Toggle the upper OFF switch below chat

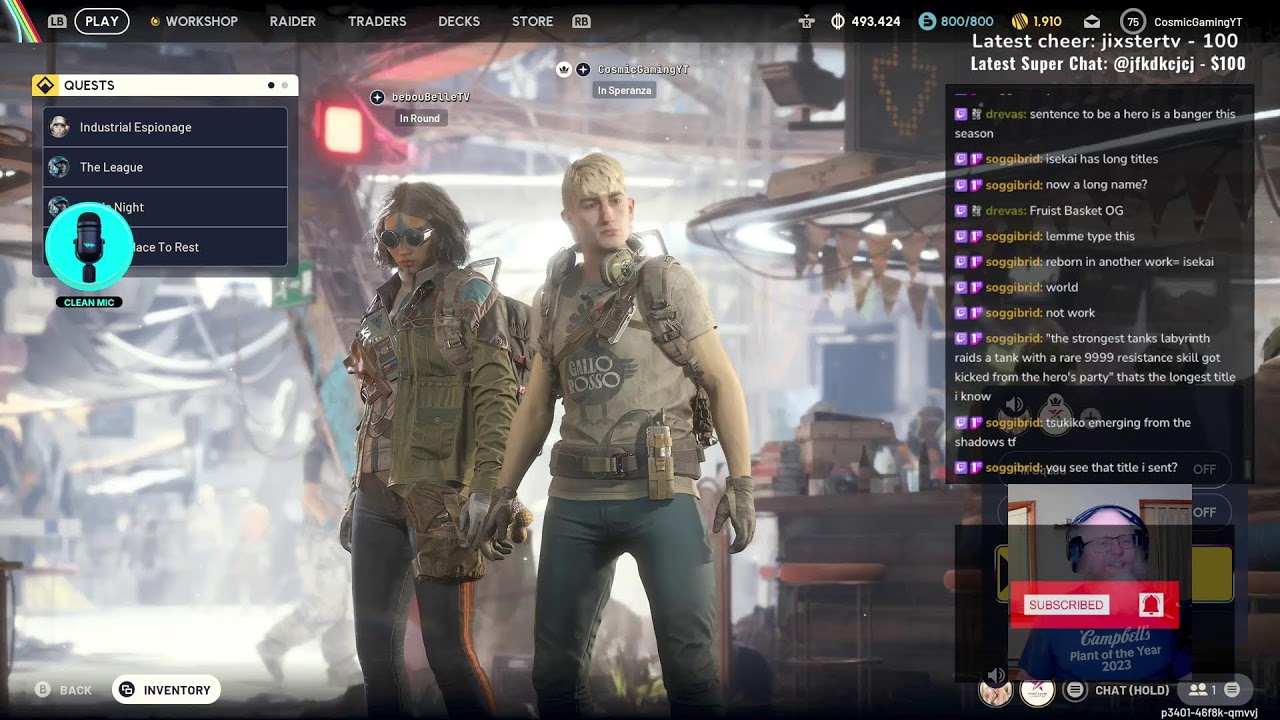click(x=1204, y=469)
